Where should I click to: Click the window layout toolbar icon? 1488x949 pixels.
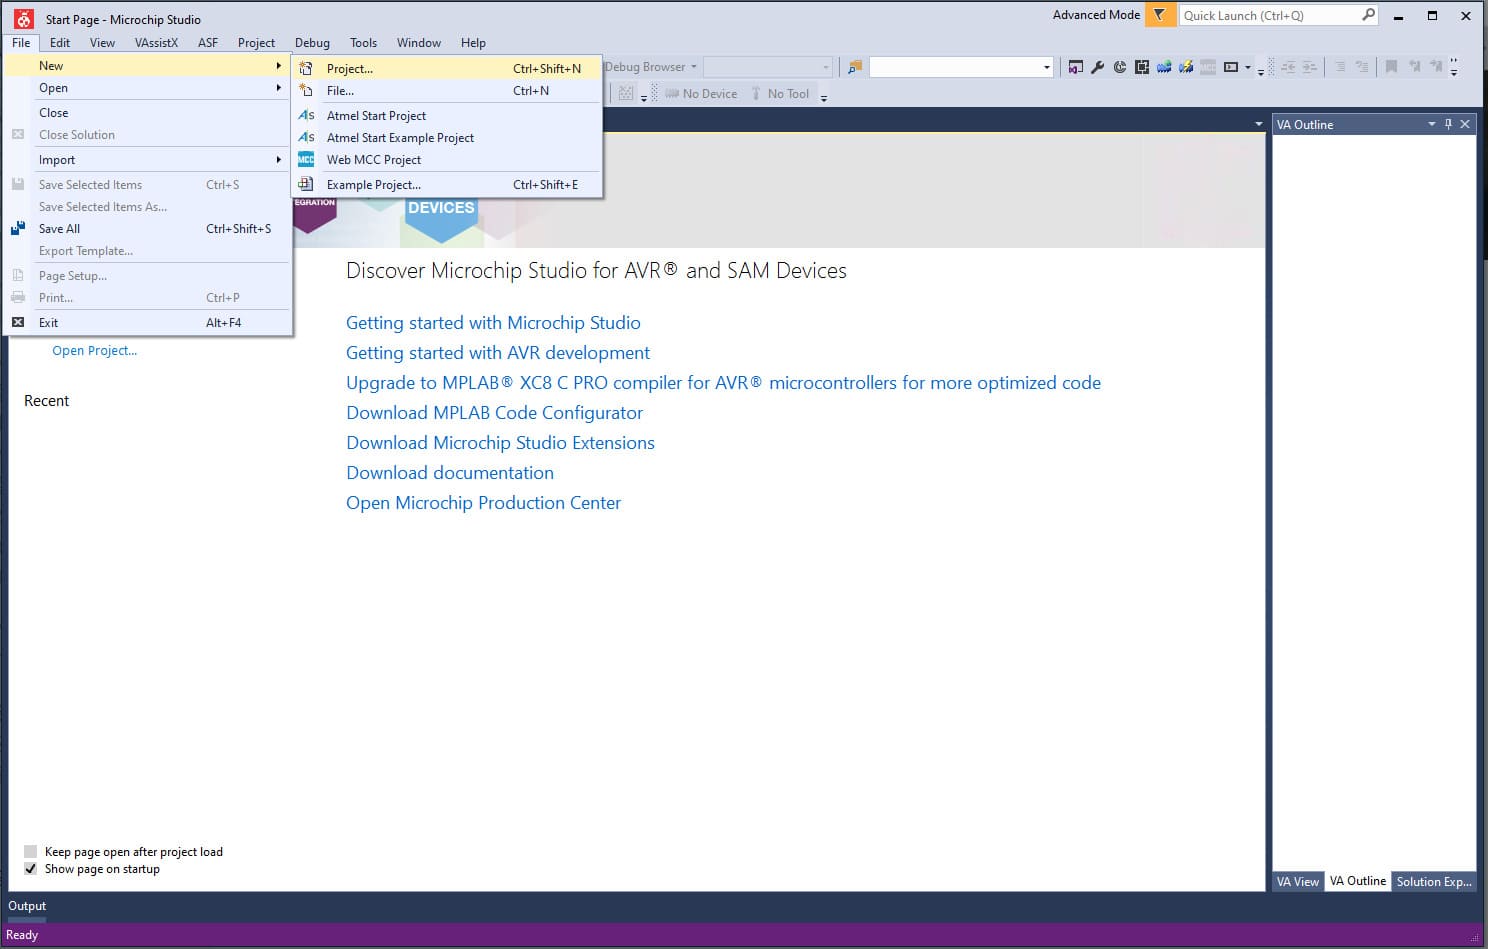coord(1231,67)
